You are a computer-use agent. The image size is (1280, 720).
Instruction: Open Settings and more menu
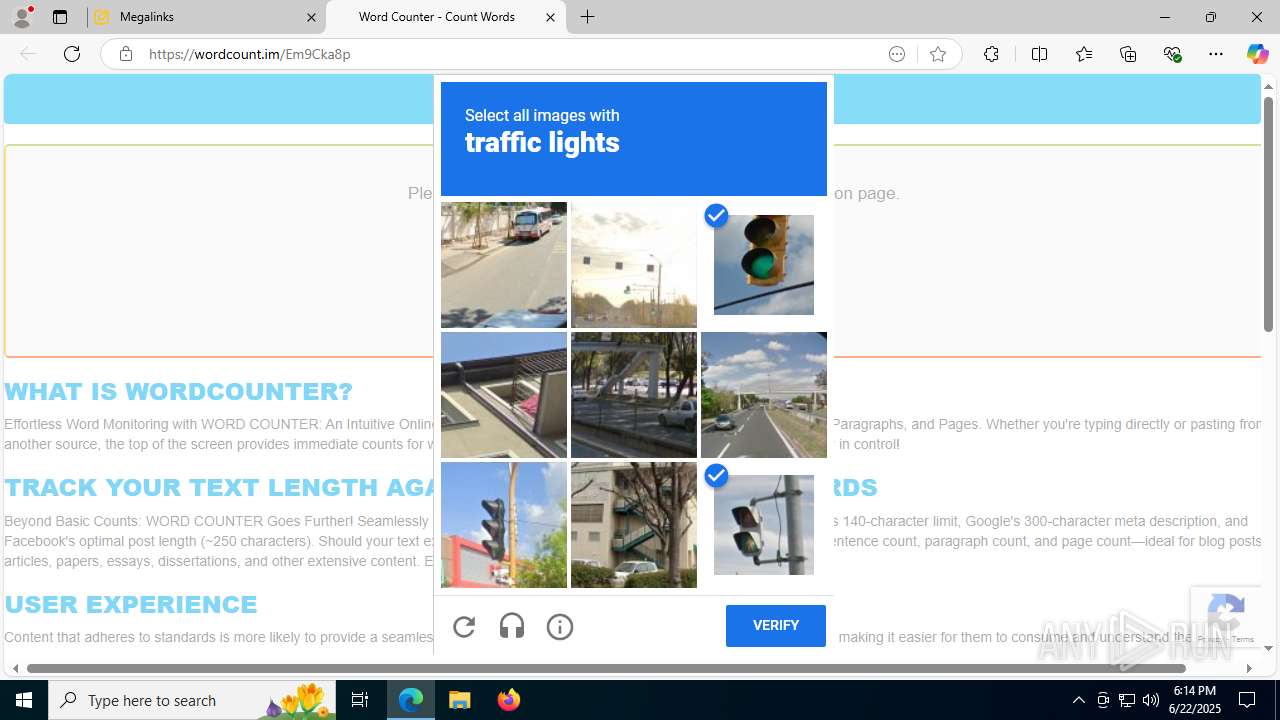click(x=1216, y=54)
